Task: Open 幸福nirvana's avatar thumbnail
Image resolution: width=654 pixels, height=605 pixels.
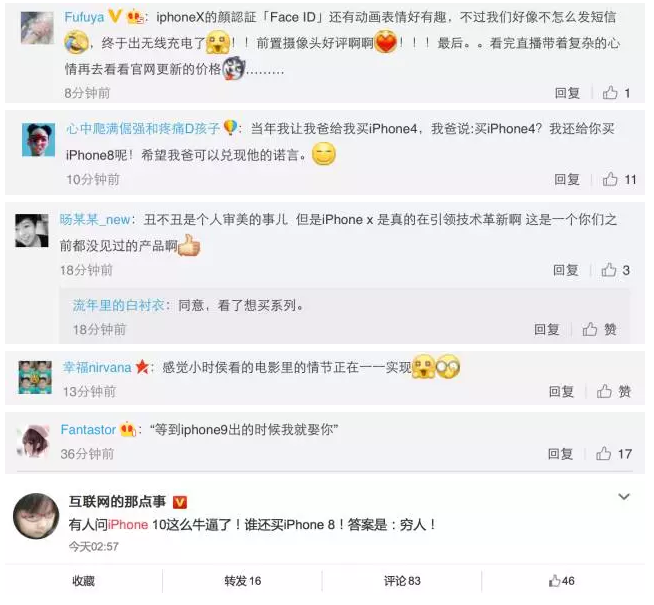Action: pos(35,377)
